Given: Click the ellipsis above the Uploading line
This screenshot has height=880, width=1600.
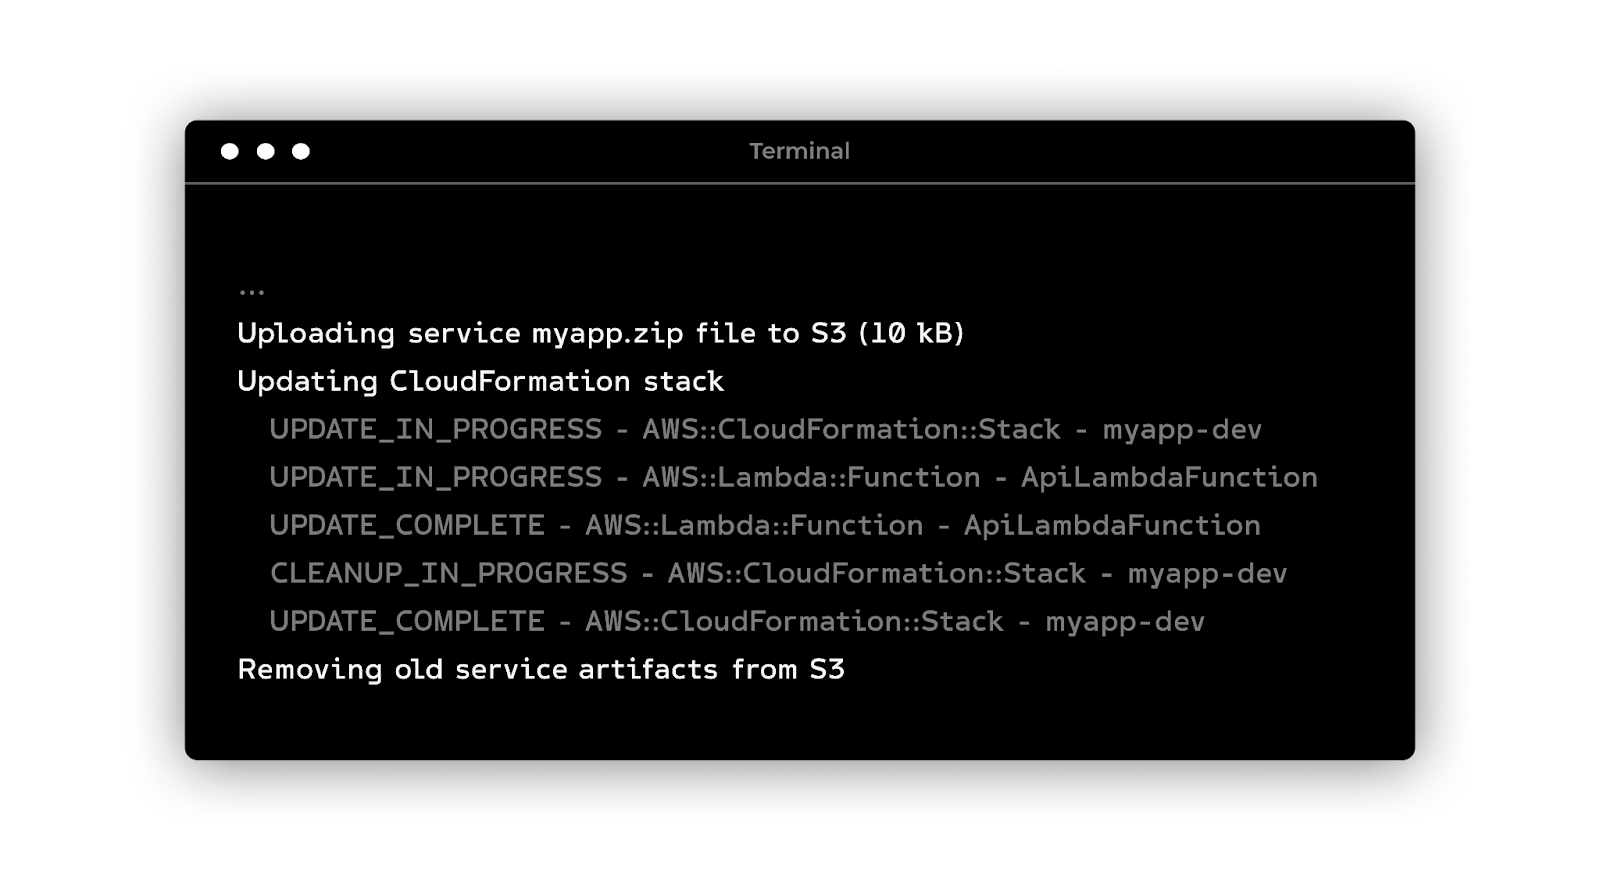Looking at the screenshot, I should (252, 292).
